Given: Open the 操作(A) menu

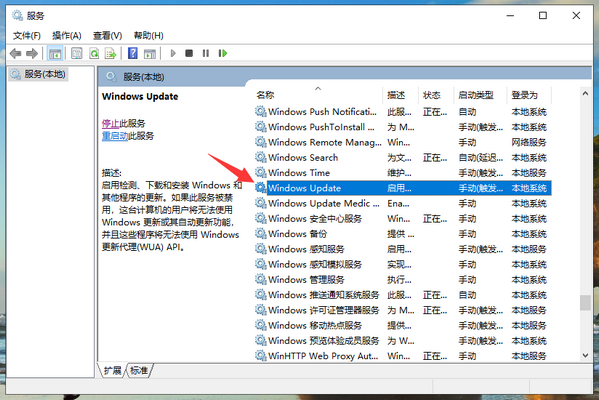Looking at the screenshot, I should tap(67, 36).
